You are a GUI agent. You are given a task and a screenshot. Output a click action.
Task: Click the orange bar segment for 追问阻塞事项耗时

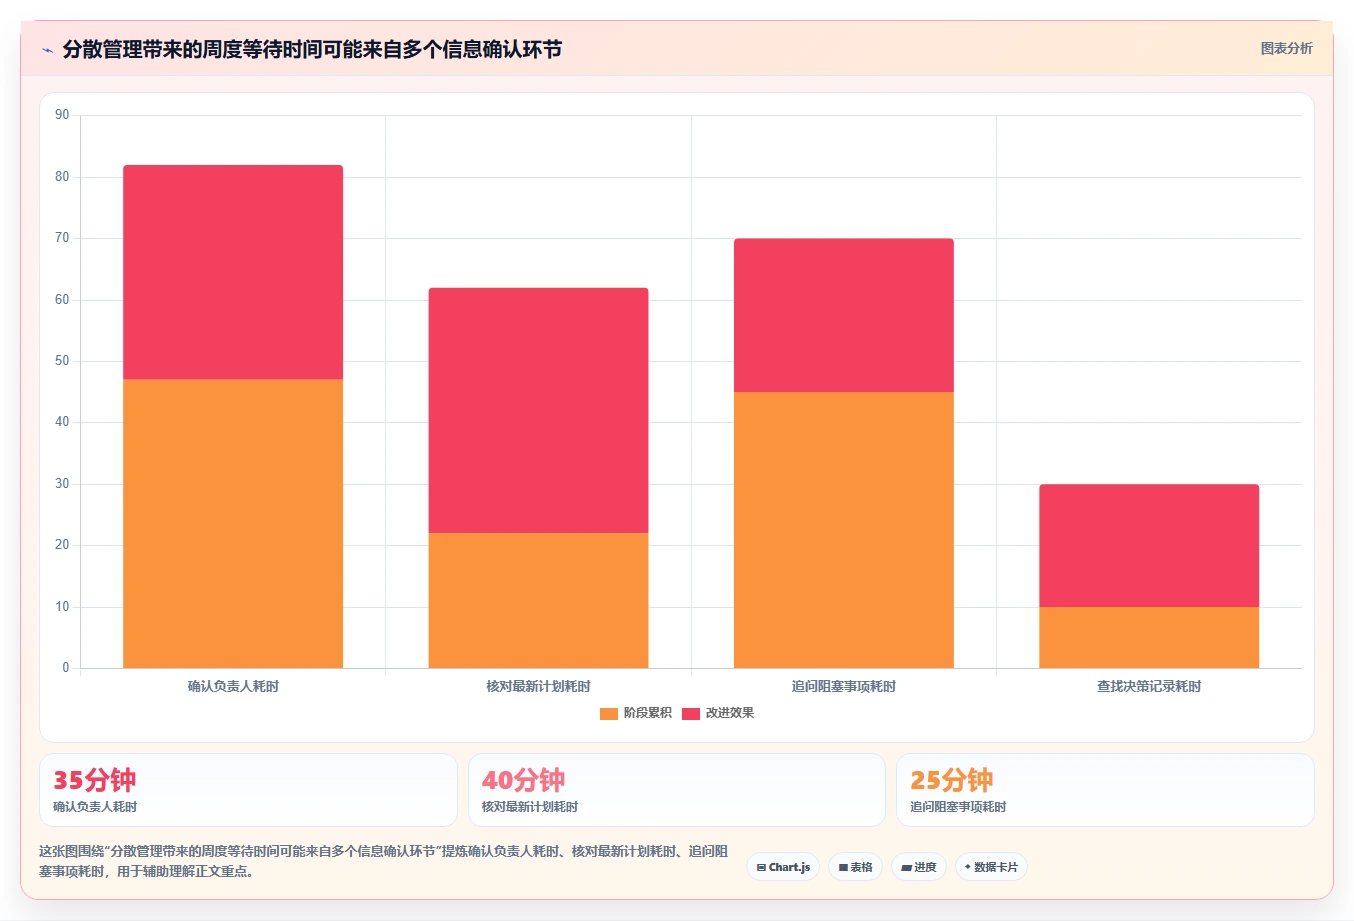[x=844, y=530]
